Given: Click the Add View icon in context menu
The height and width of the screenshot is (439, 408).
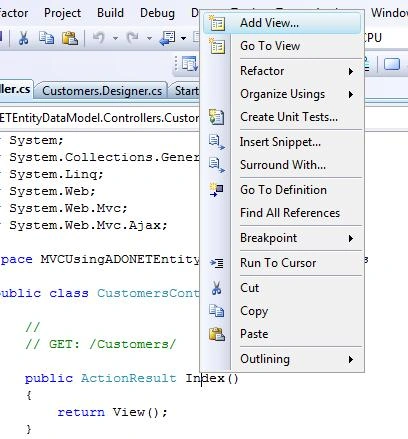Looking at the screenshot, I should point(217,23).
